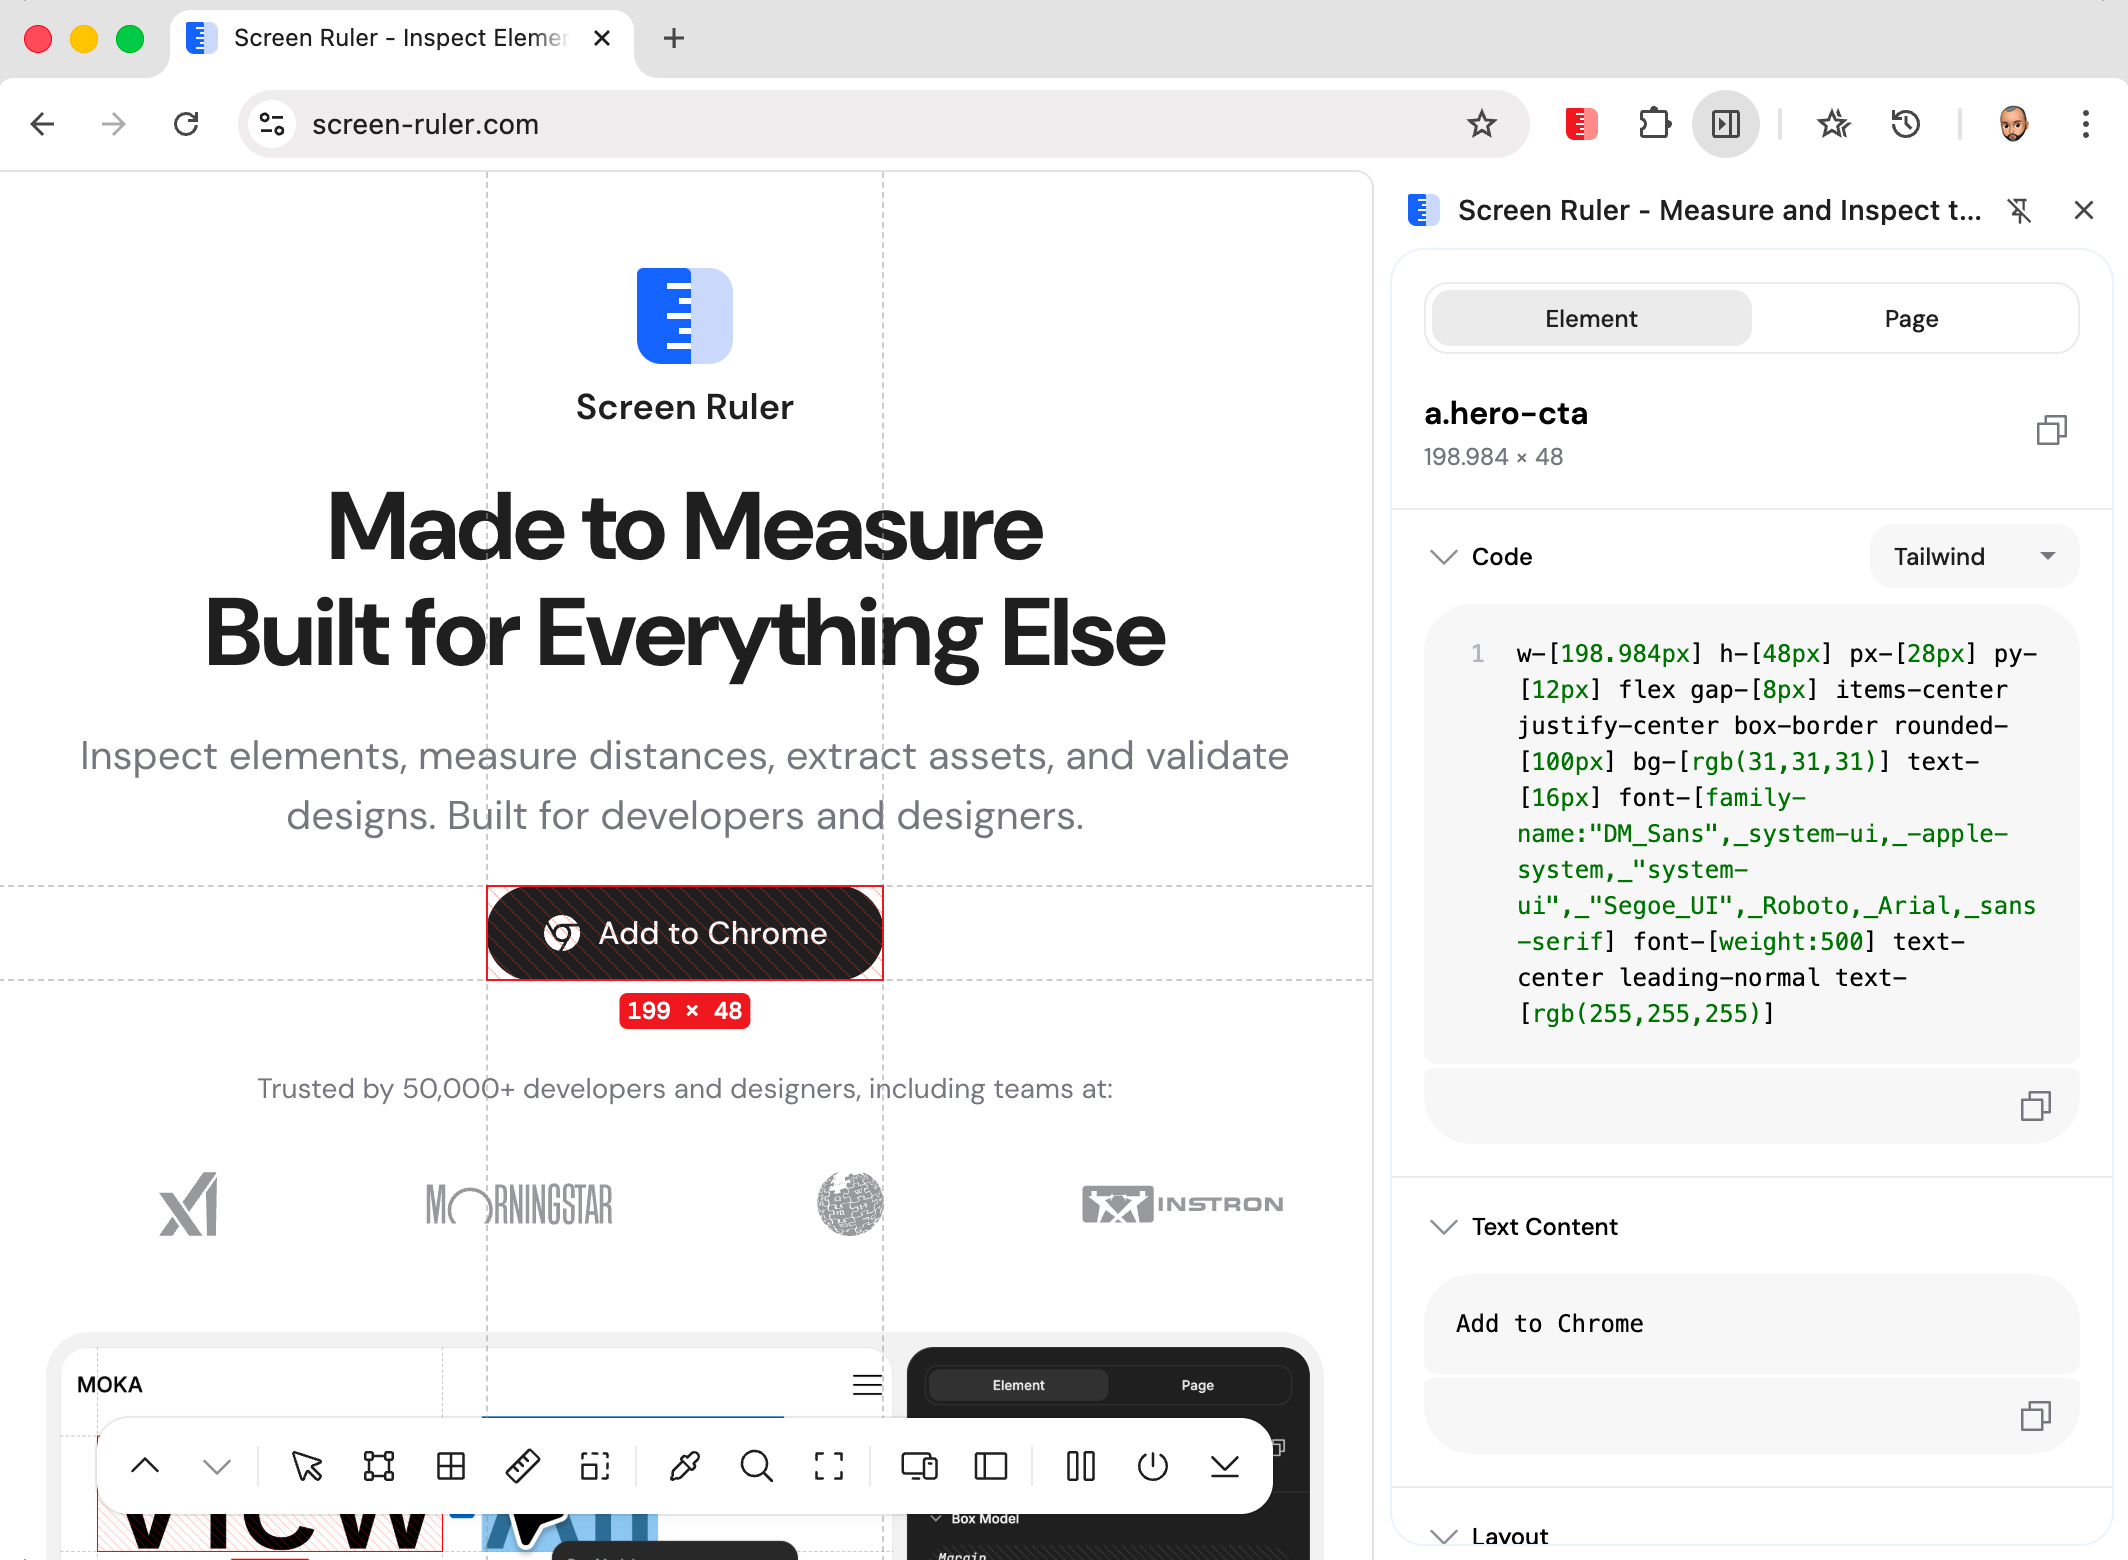Click the 'Add to Chrome' text content value

point(1550,1324)
